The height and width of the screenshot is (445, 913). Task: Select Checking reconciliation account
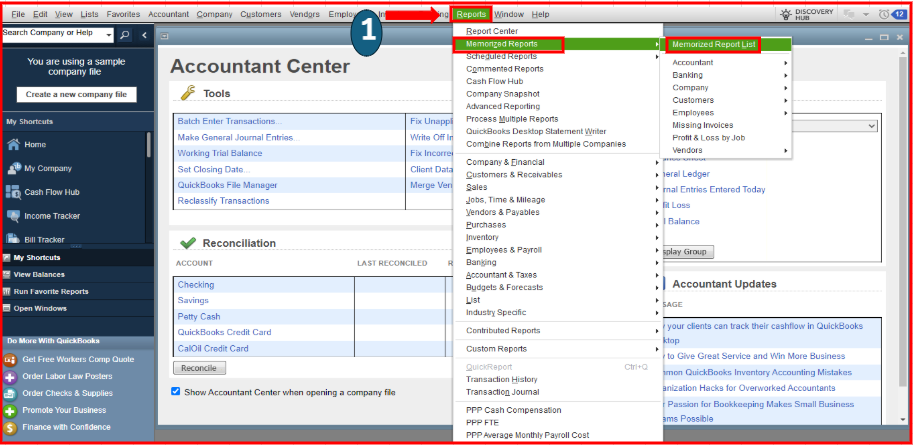coord(196,285)
